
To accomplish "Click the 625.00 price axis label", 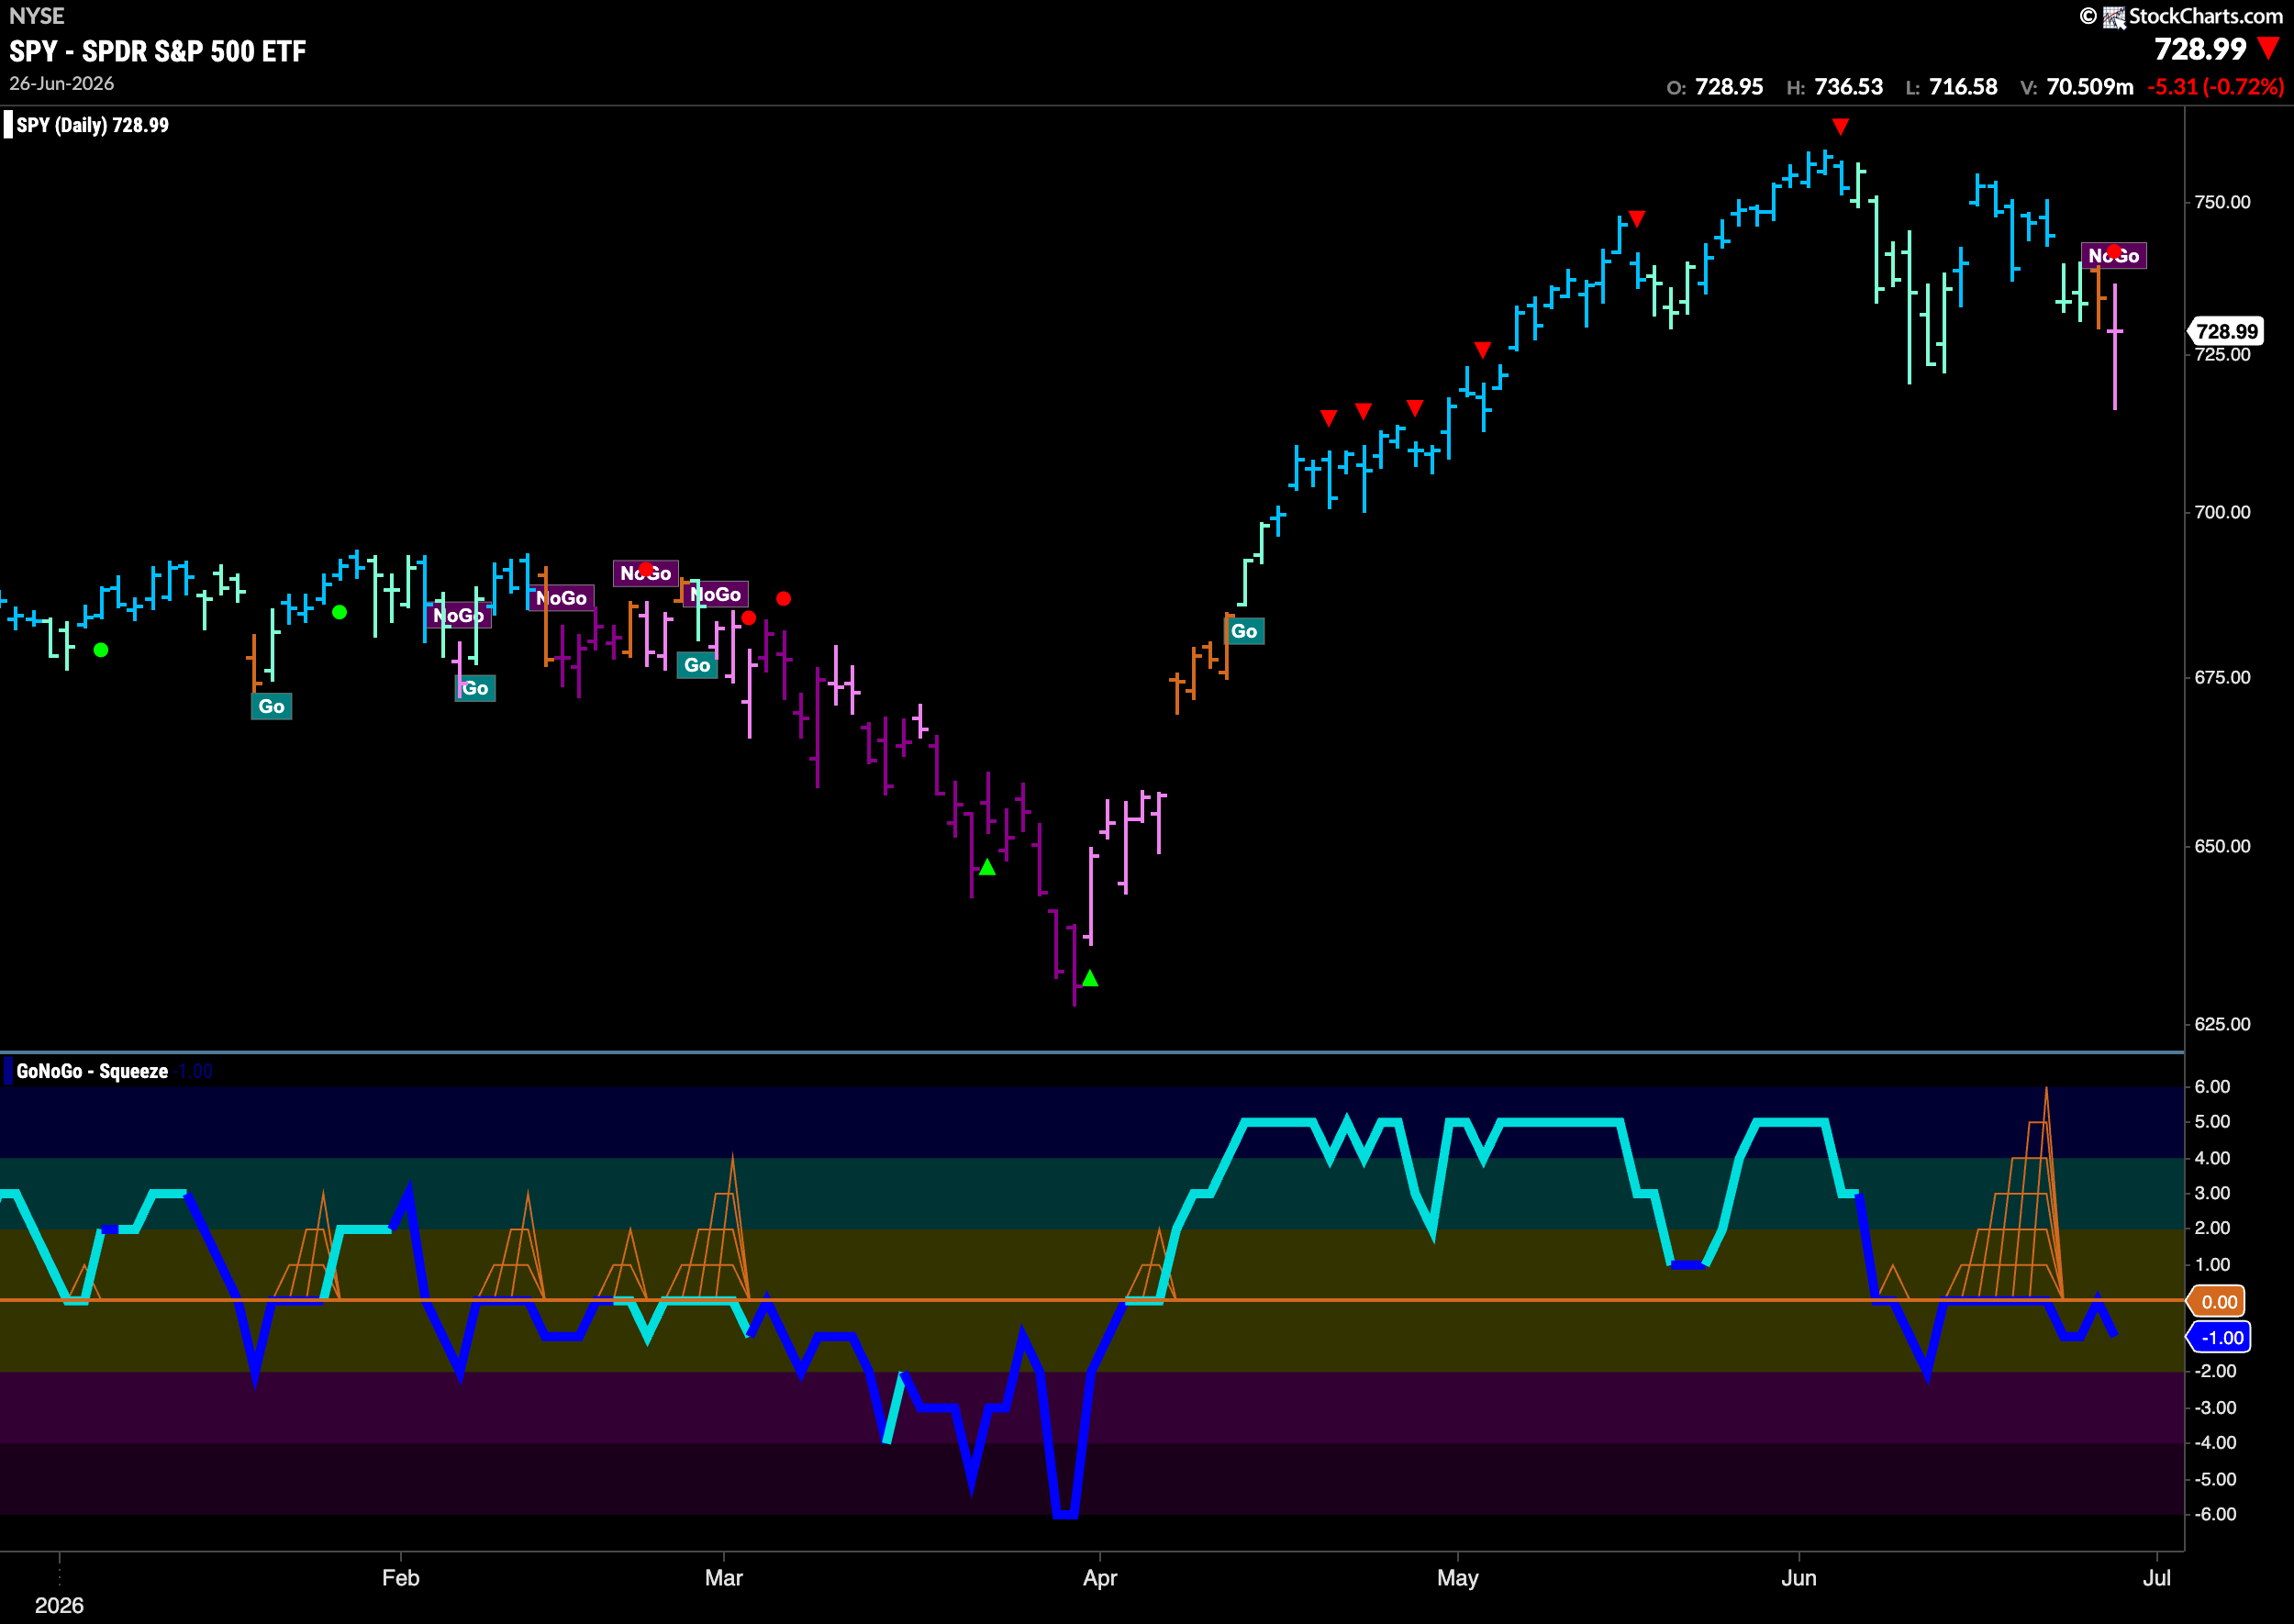I will [2222, 1024].
